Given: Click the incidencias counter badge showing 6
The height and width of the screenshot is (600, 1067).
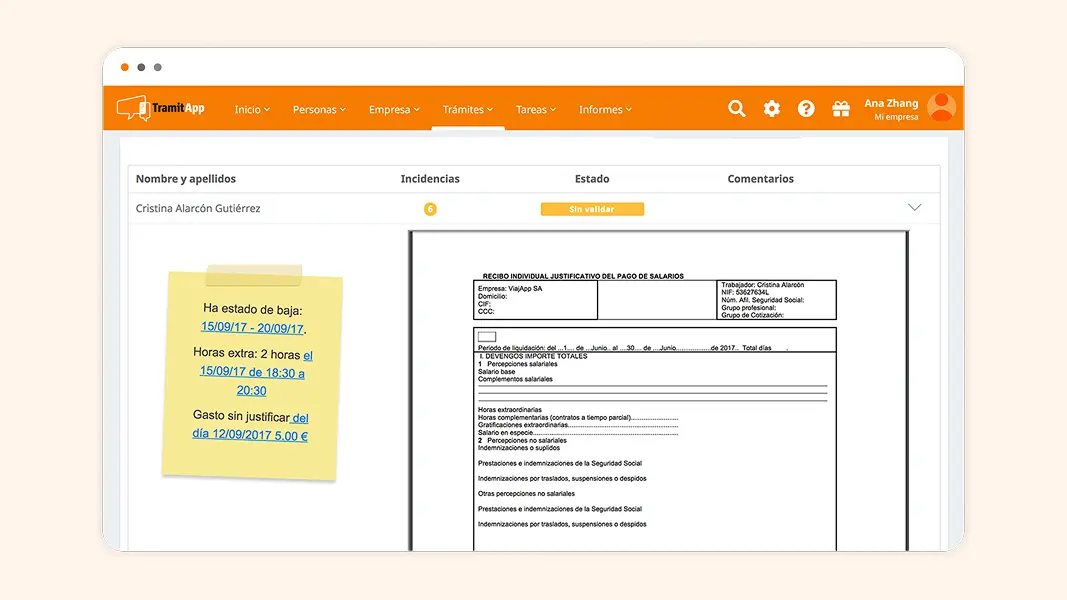Looking at the screenshot, I should [430, 209].
